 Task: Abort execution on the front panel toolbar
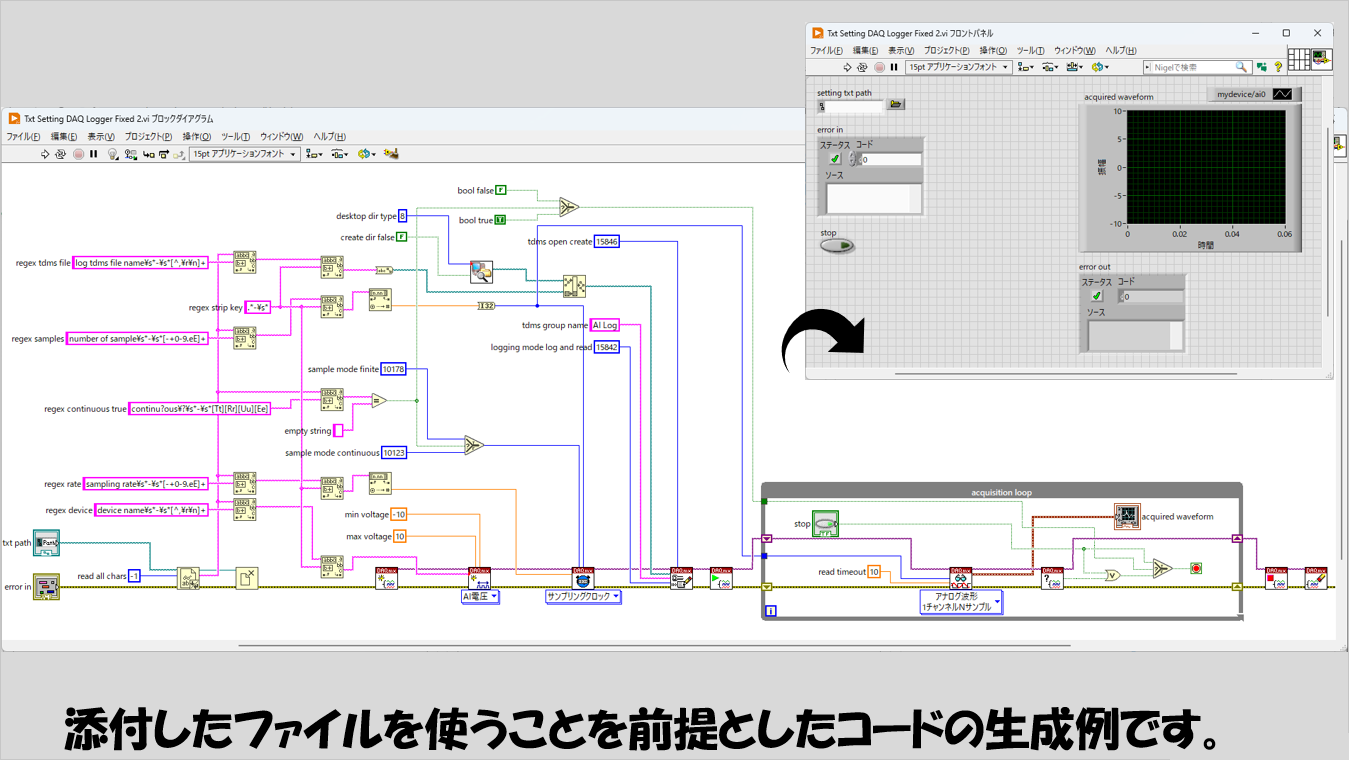(880, 67)
